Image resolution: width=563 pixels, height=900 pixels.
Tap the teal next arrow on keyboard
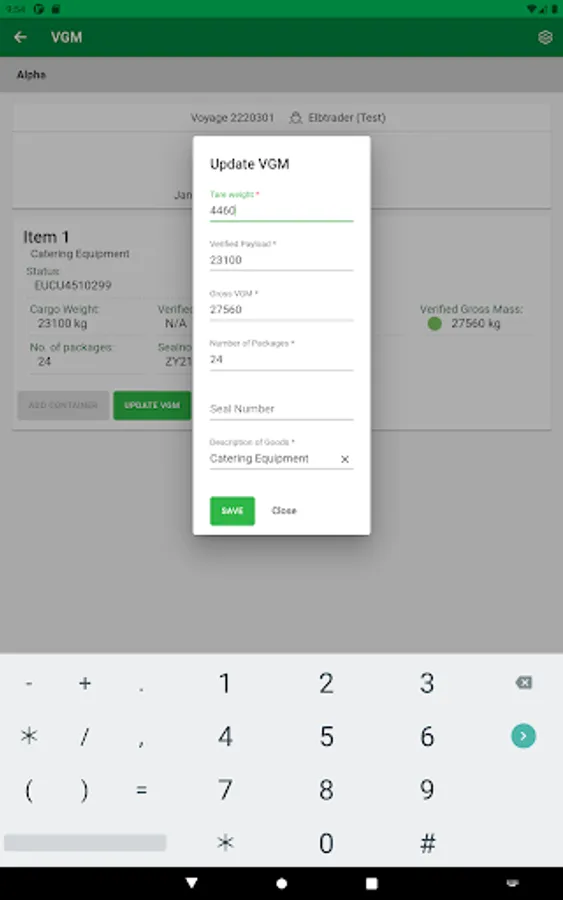(523, 736)
